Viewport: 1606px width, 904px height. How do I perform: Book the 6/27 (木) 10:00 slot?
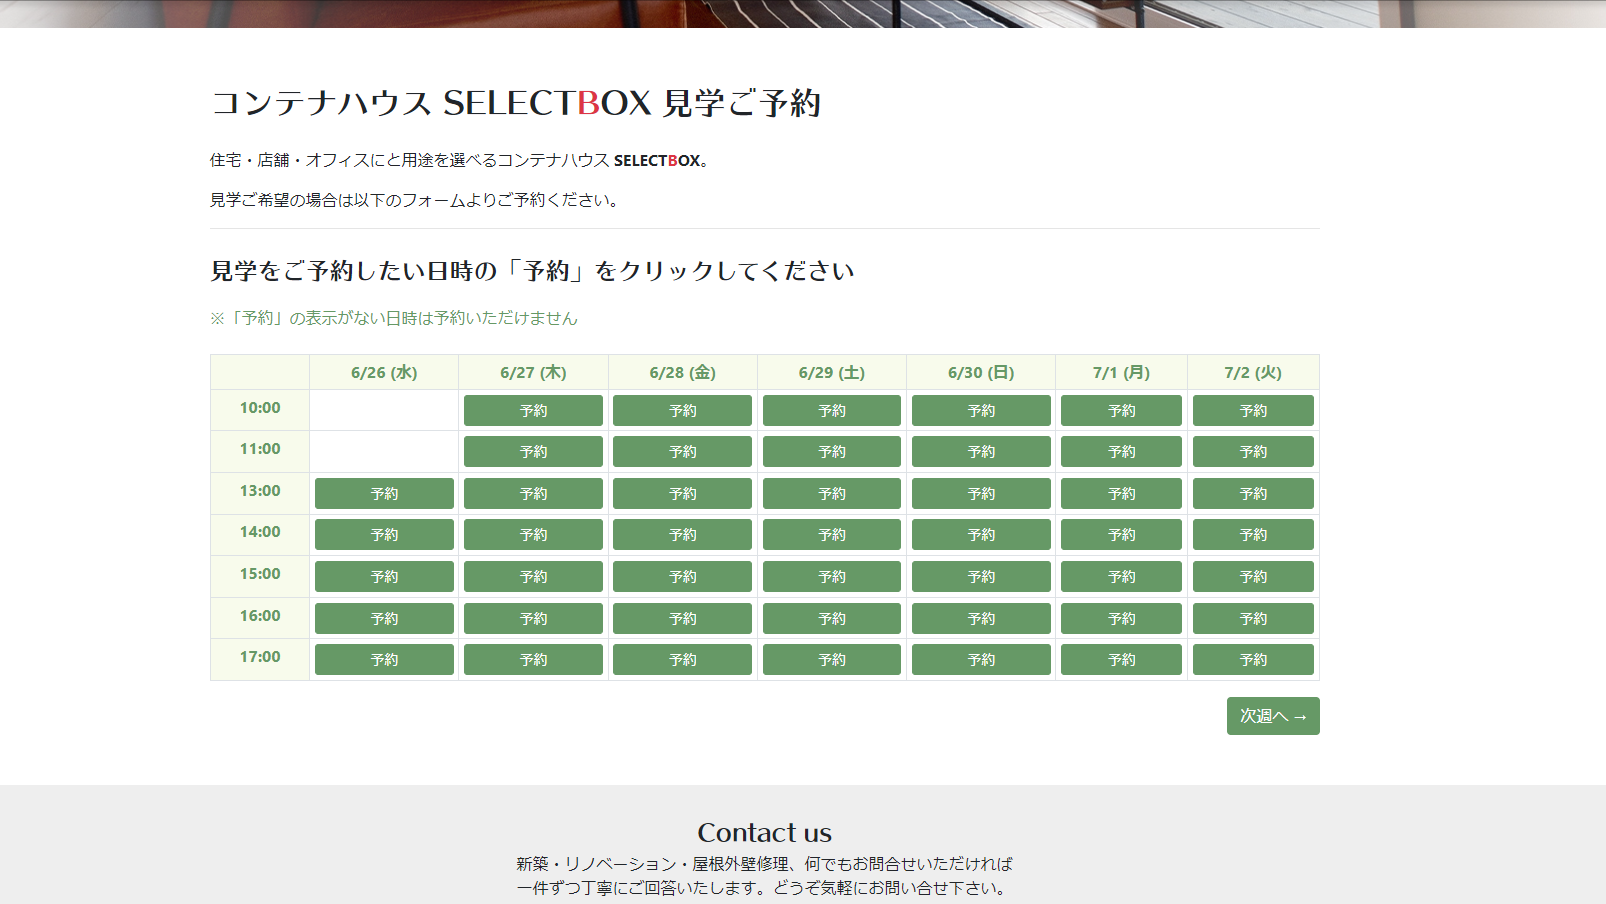(533, 410)
